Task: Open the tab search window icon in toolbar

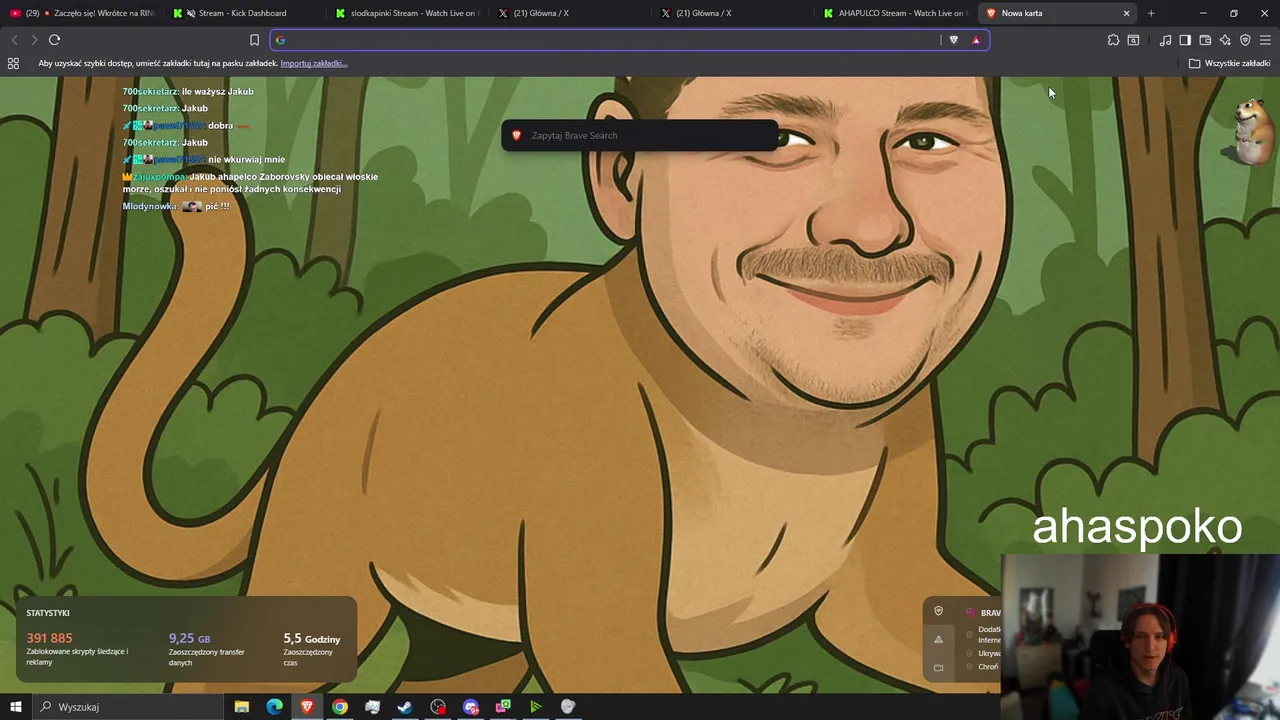Action: [x=1133, y=40]
